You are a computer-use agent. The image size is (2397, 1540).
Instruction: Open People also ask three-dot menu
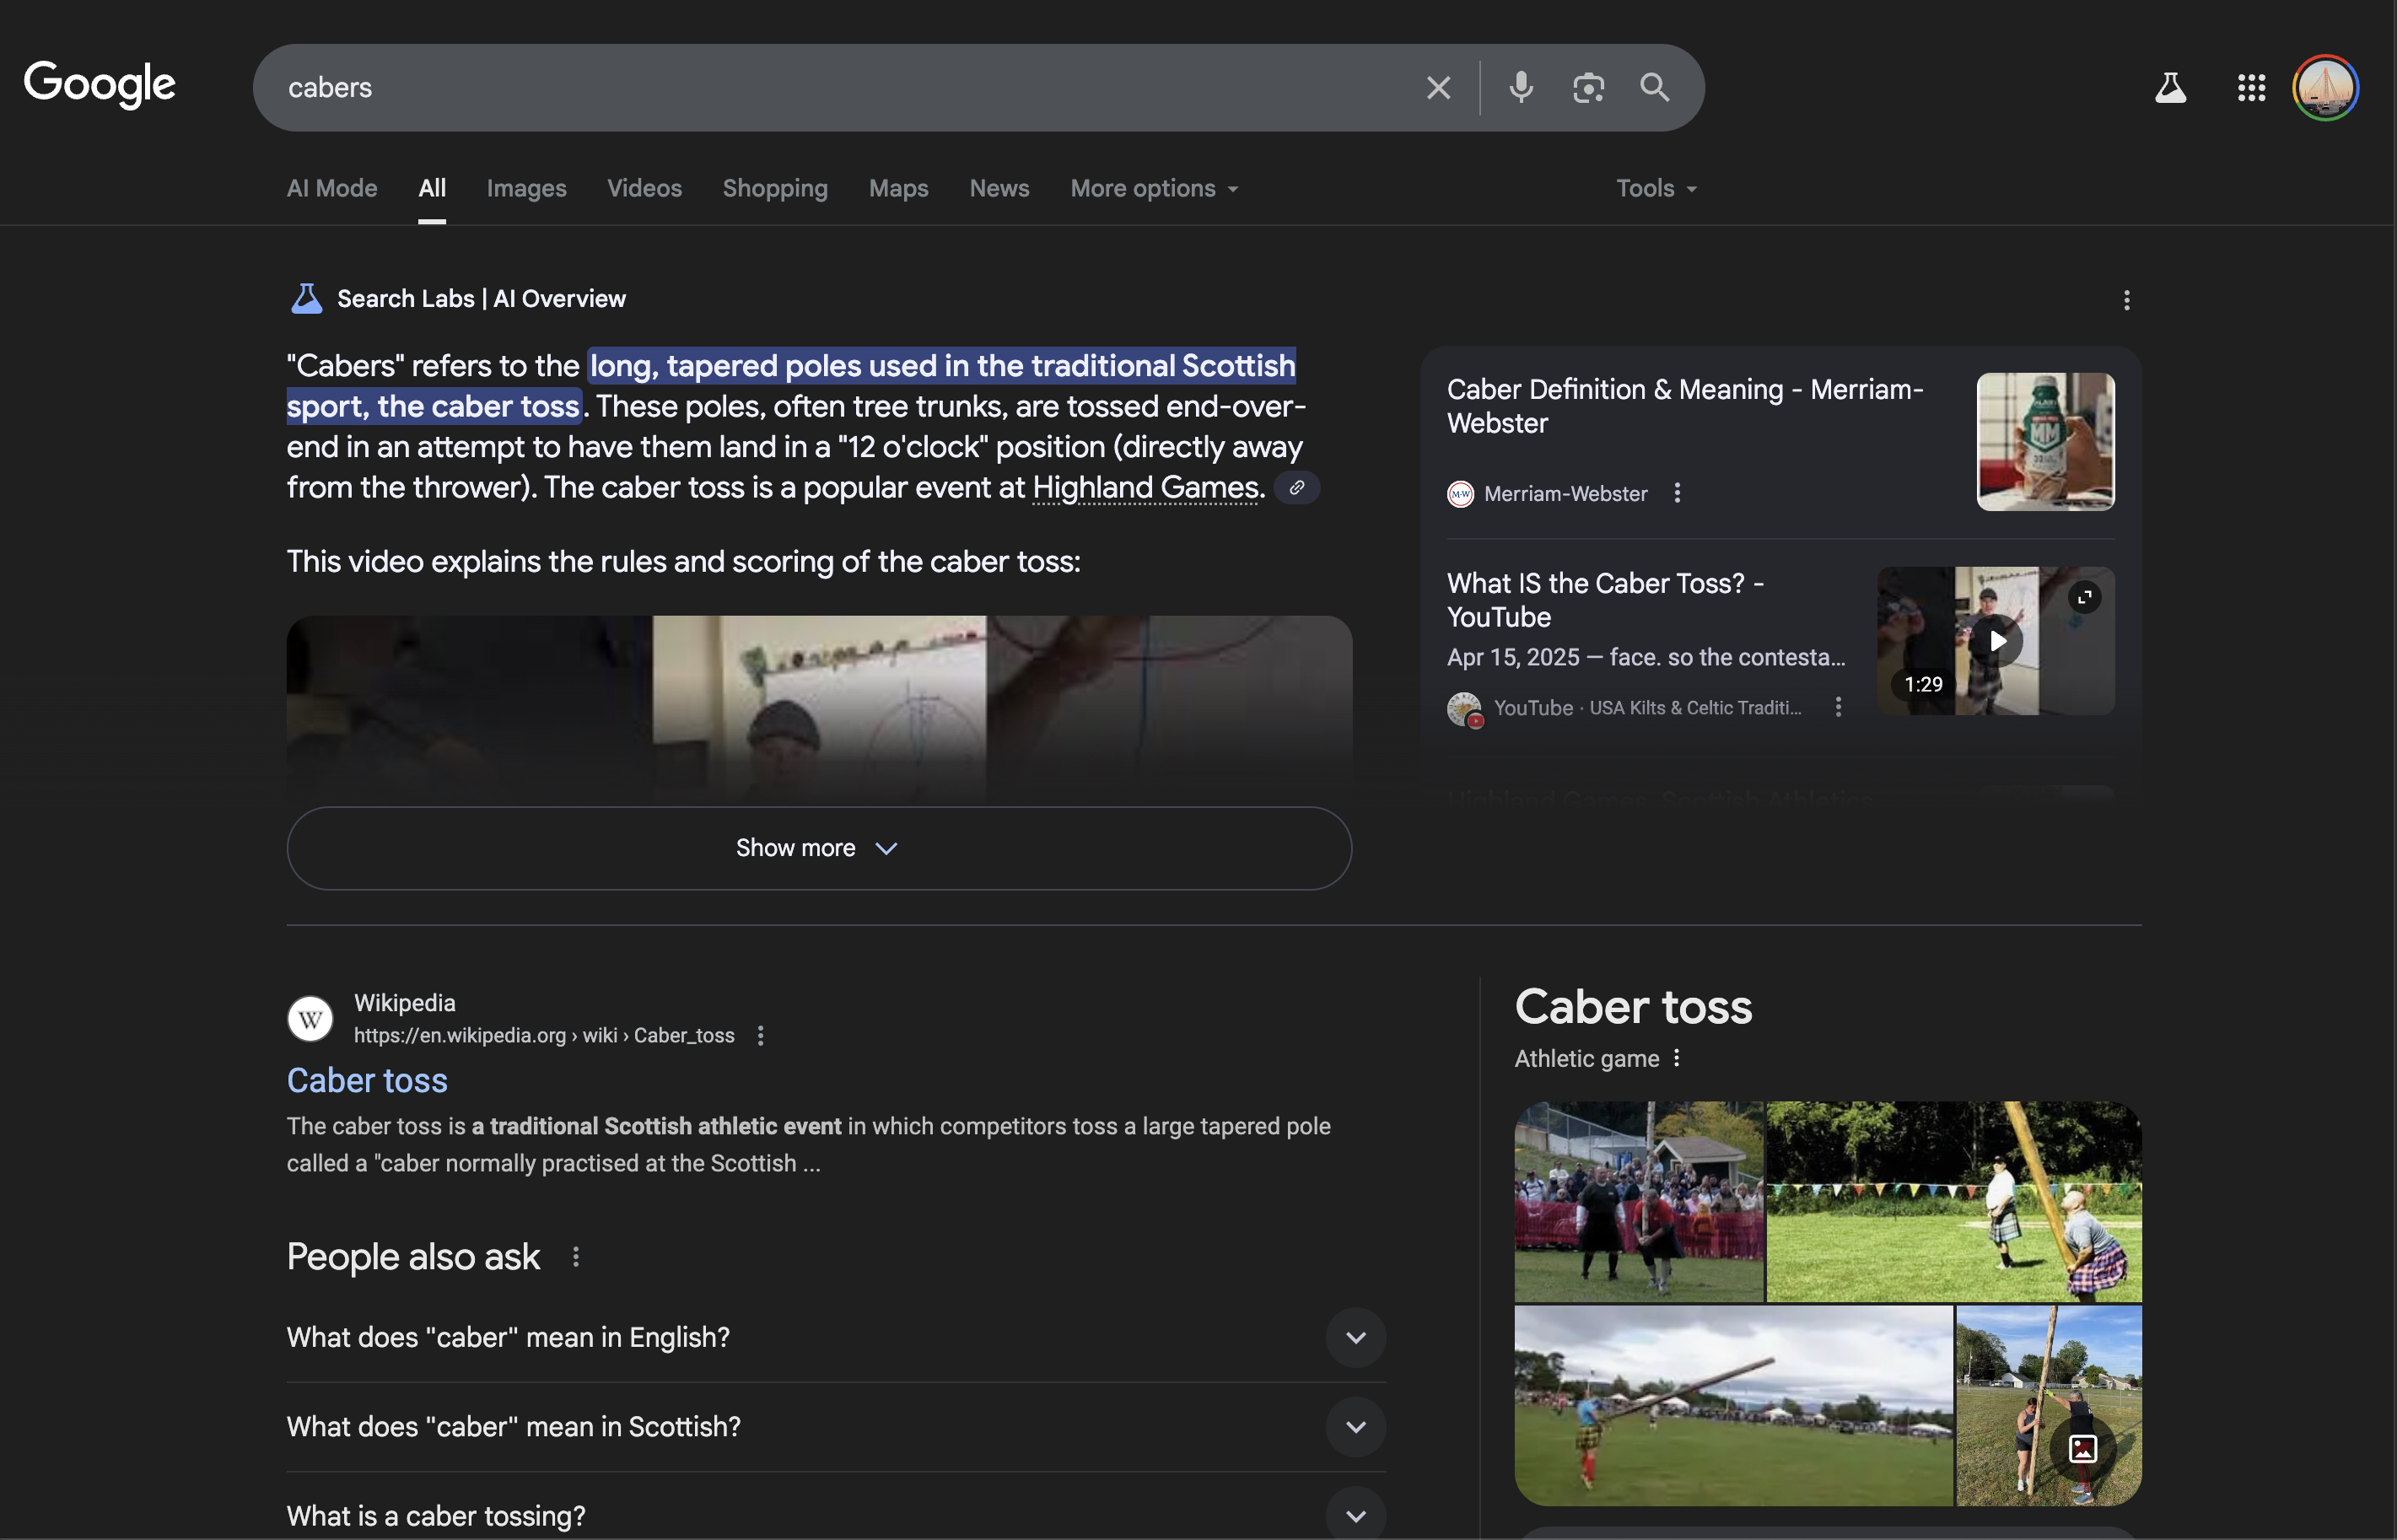click(x=576, y=1257)
